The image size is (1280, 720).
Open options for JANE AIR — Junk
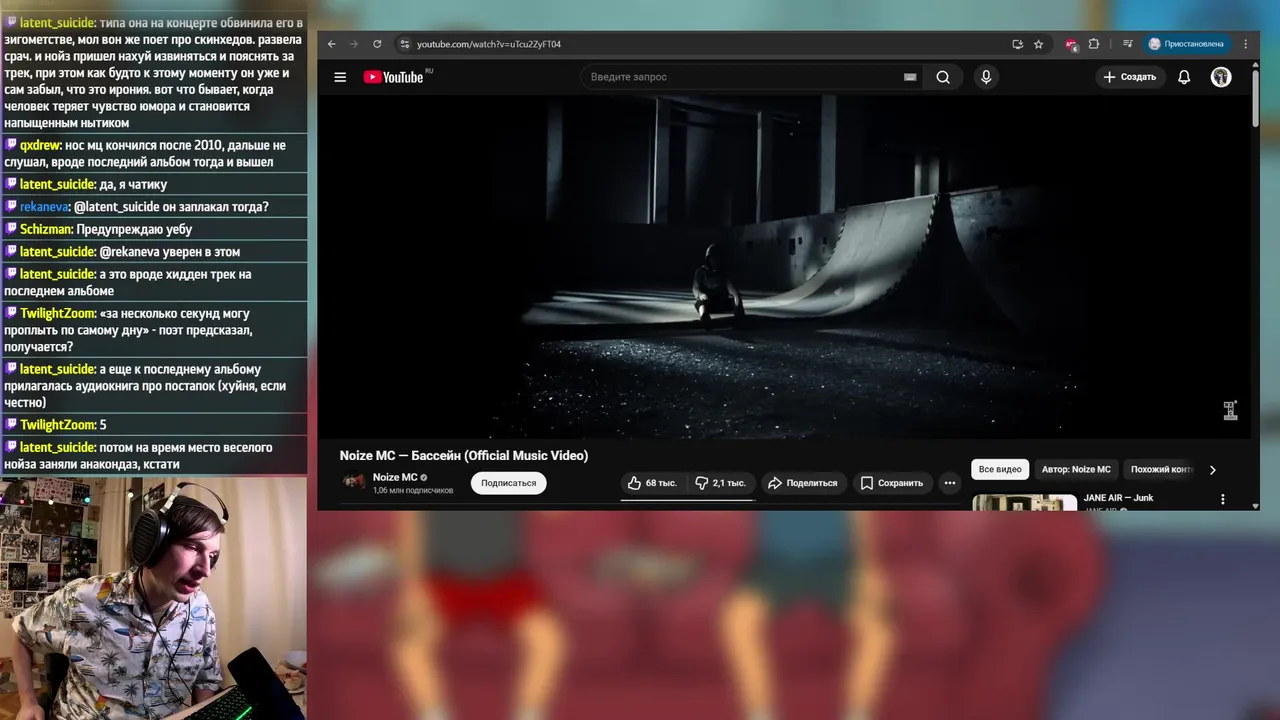(1222, 499)
